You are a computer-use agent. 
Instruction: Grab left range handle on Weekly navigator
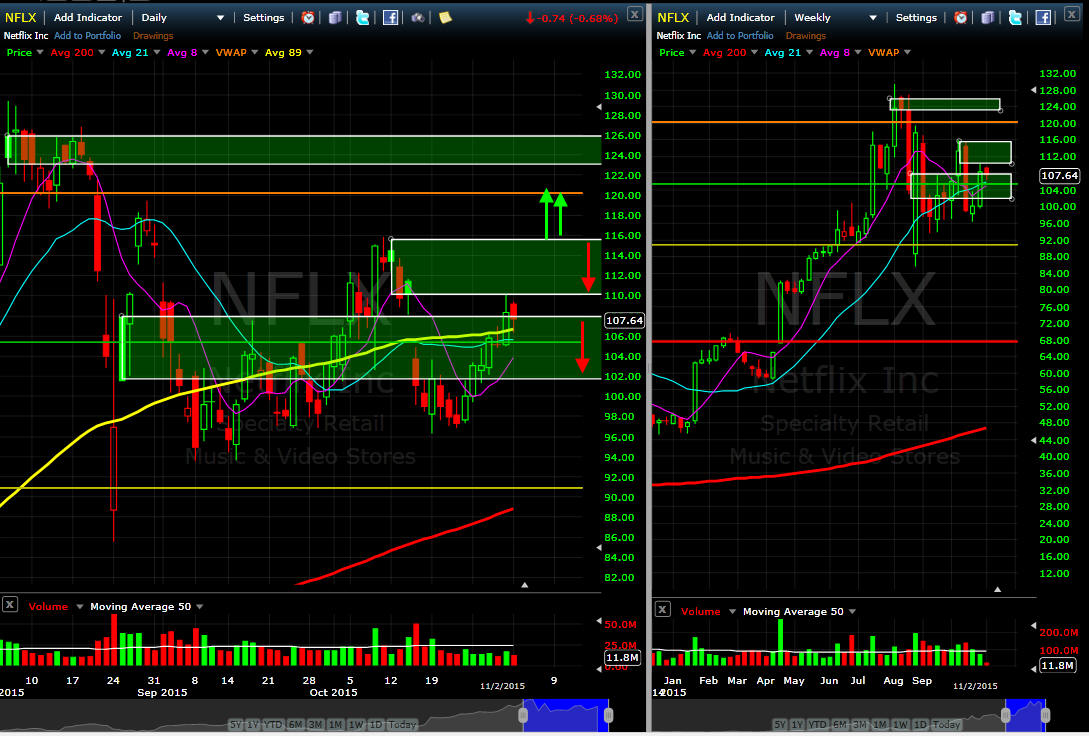click(x=1008, y=714)
